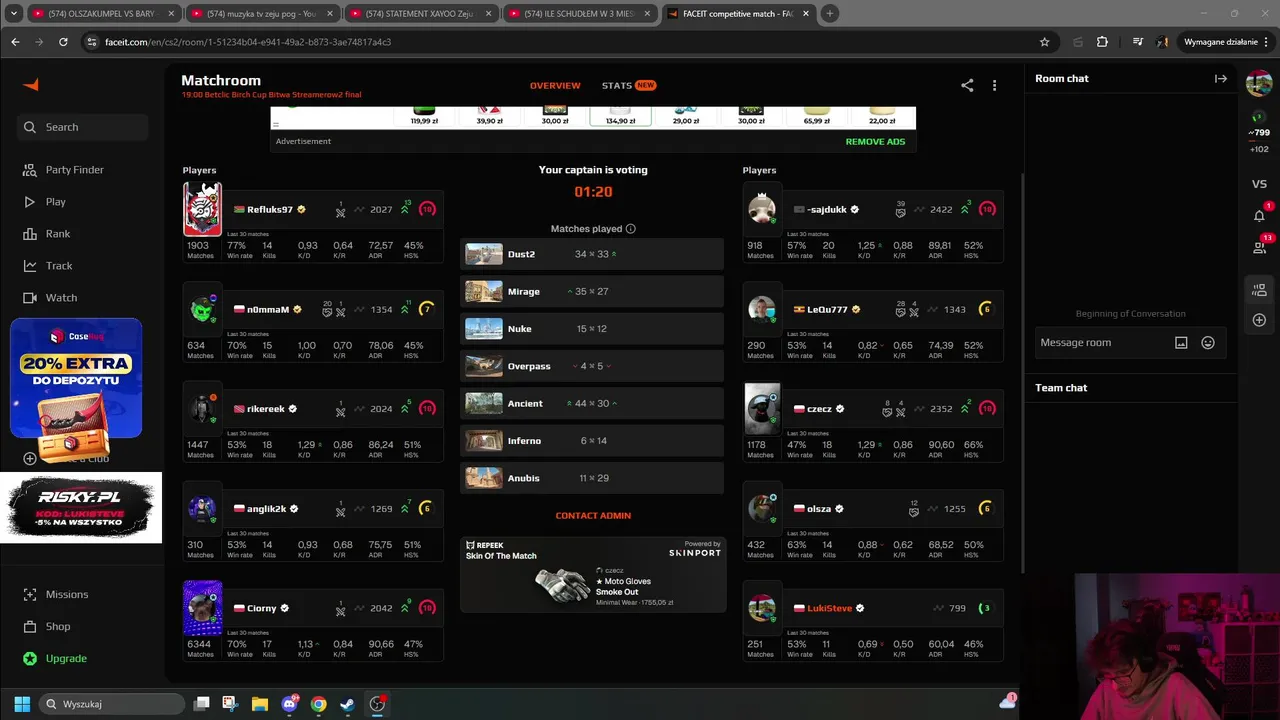Open emoji picker in room chat
This screenshot has width=1280, height=720.
(1208, 343)
